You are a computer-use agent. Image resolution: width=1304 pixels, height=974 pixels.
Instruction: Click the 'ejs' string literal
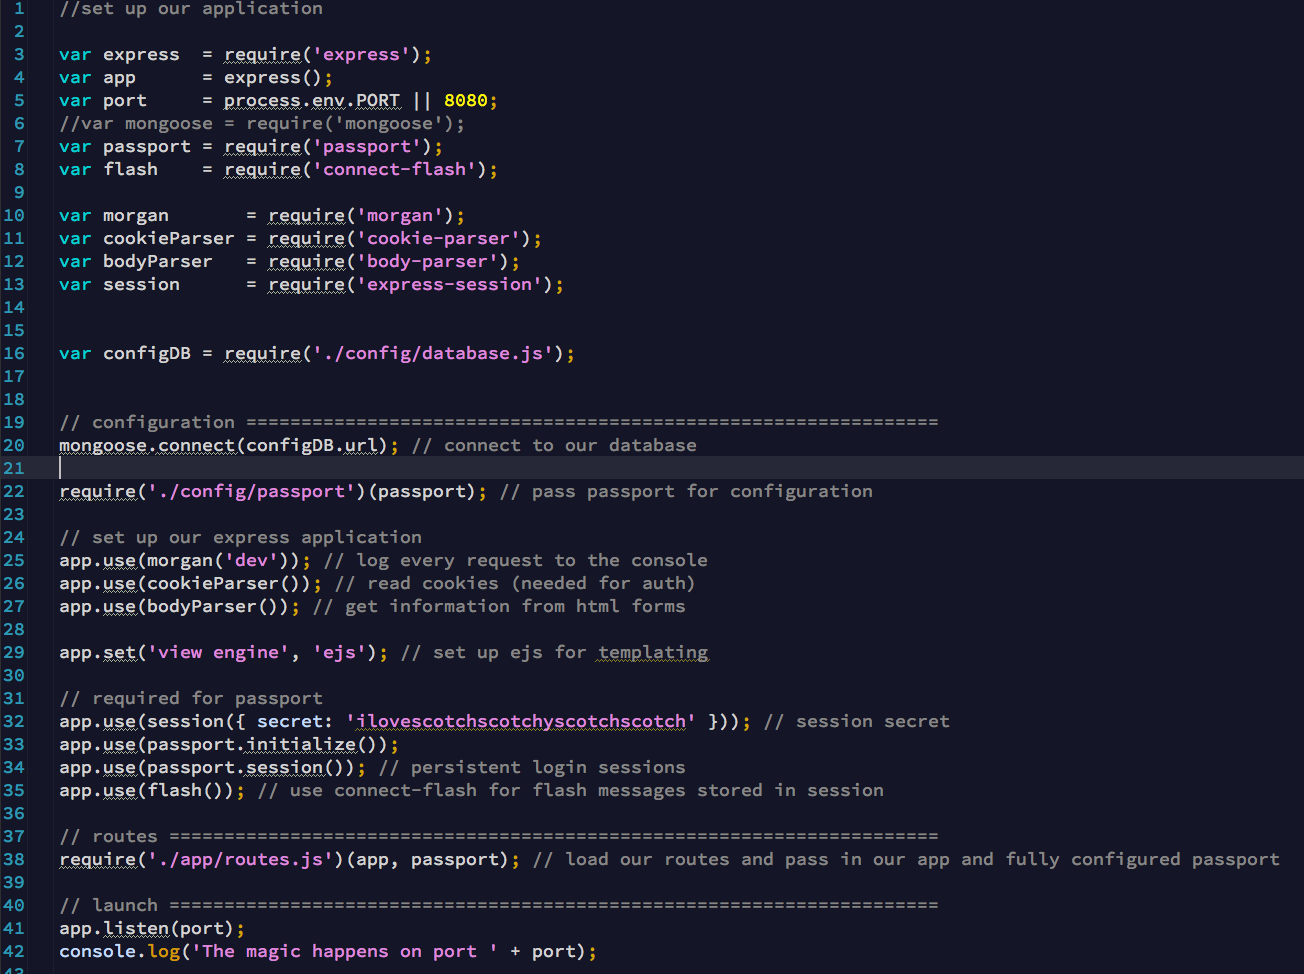339,652
